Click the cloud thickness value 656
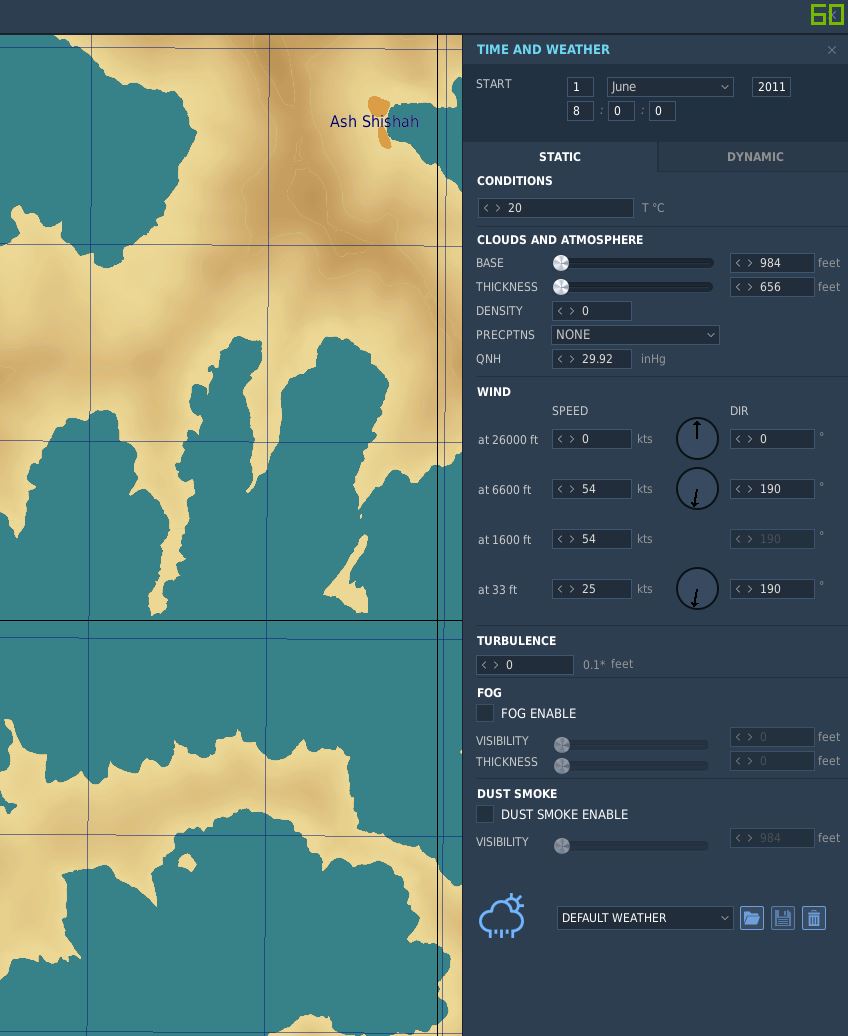The image size is (848, 1036). pos(771,287)
